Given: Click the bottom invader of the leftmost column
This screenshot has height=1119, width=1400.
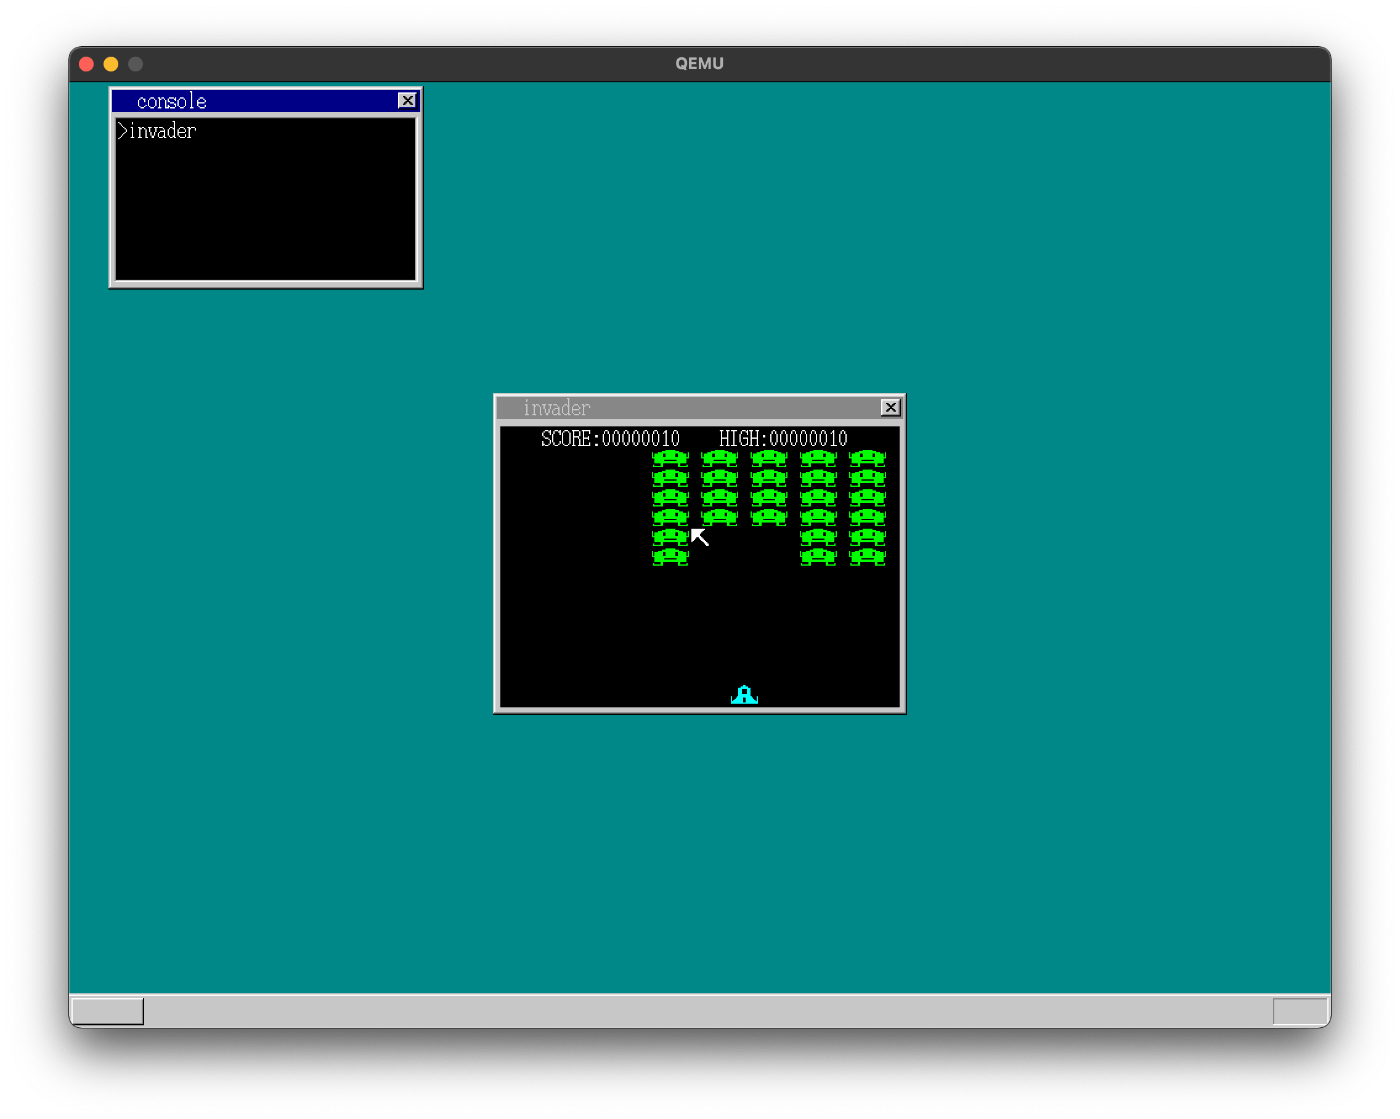Looking at the screenshot, I should pos(670,556).
